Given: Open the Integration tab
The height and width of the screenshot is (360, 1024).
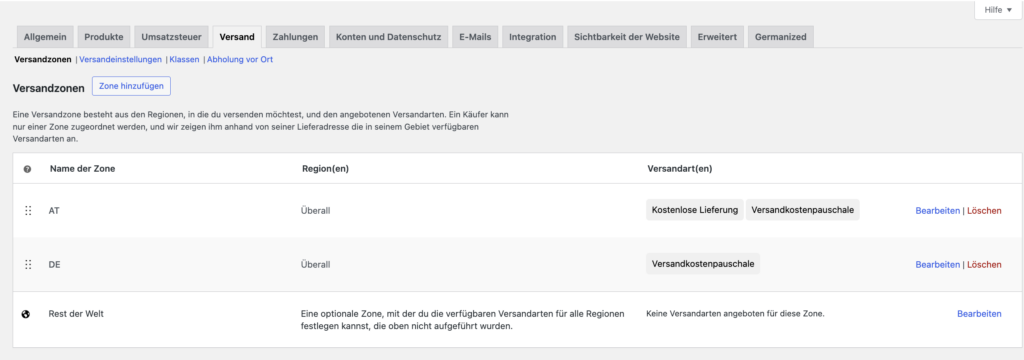Looking at the screenshot, I should (x=533, y=37).
